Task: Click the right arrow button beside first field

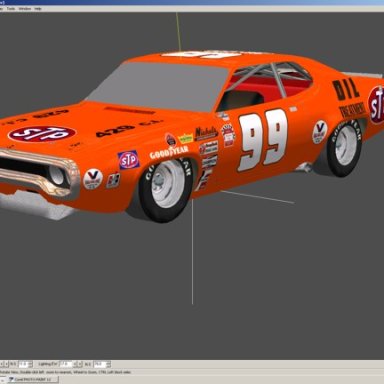Action: [7, 364]
